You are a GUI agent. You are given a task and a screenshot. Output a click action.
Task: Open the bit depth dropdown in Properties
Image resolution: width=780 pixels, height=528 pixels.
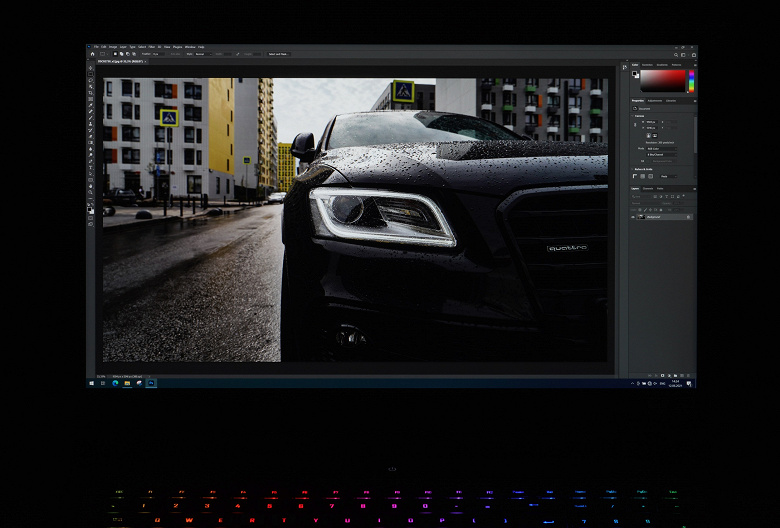click(x=662, y=155)
